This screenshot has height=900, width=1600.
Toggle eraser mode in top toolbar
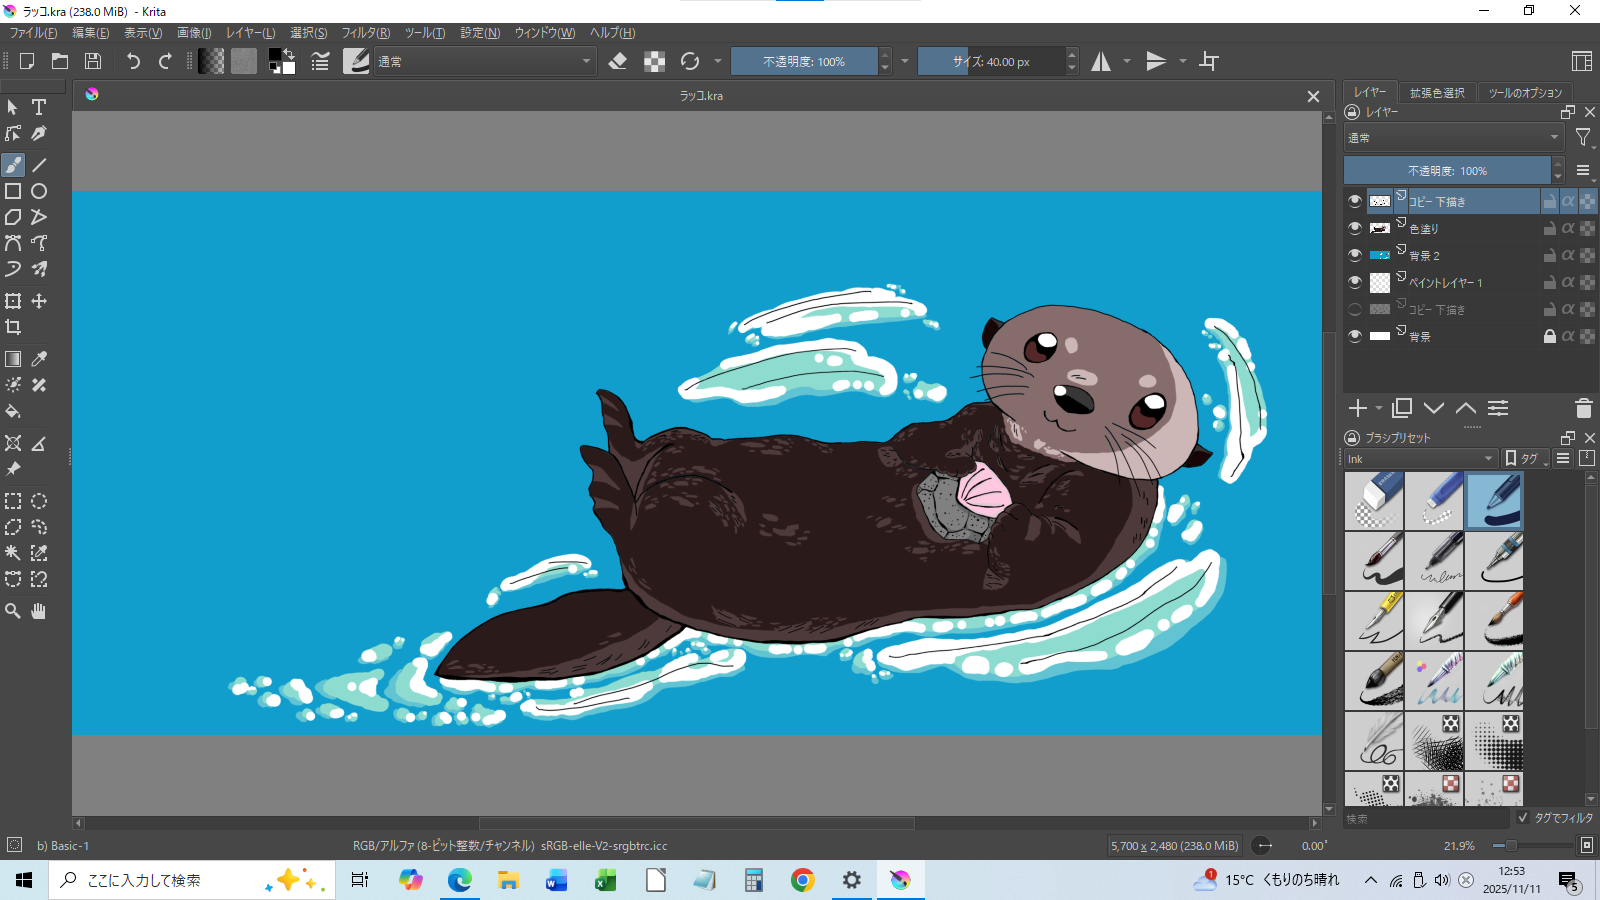pyautogui.click(x=618, y=62)
